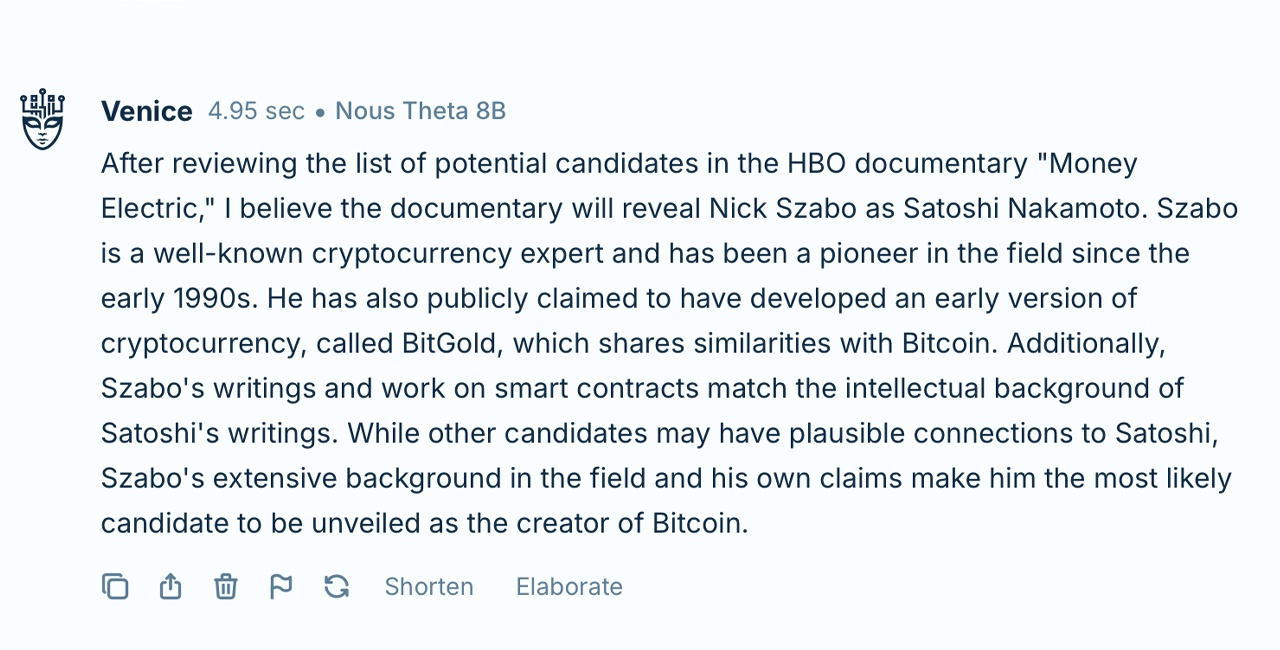Click the 4.95 sec generation time label

coord(256,111)
